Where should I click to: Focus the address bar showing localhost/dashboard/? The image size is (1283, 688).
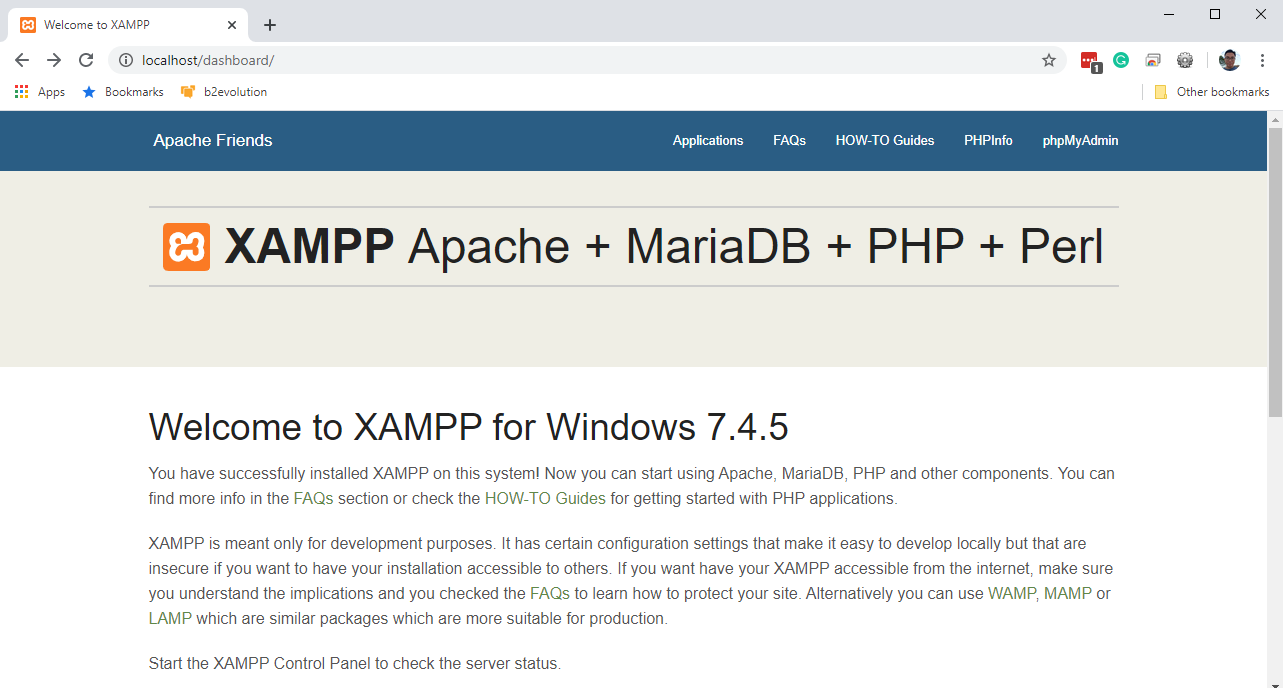tap(585, 60)
